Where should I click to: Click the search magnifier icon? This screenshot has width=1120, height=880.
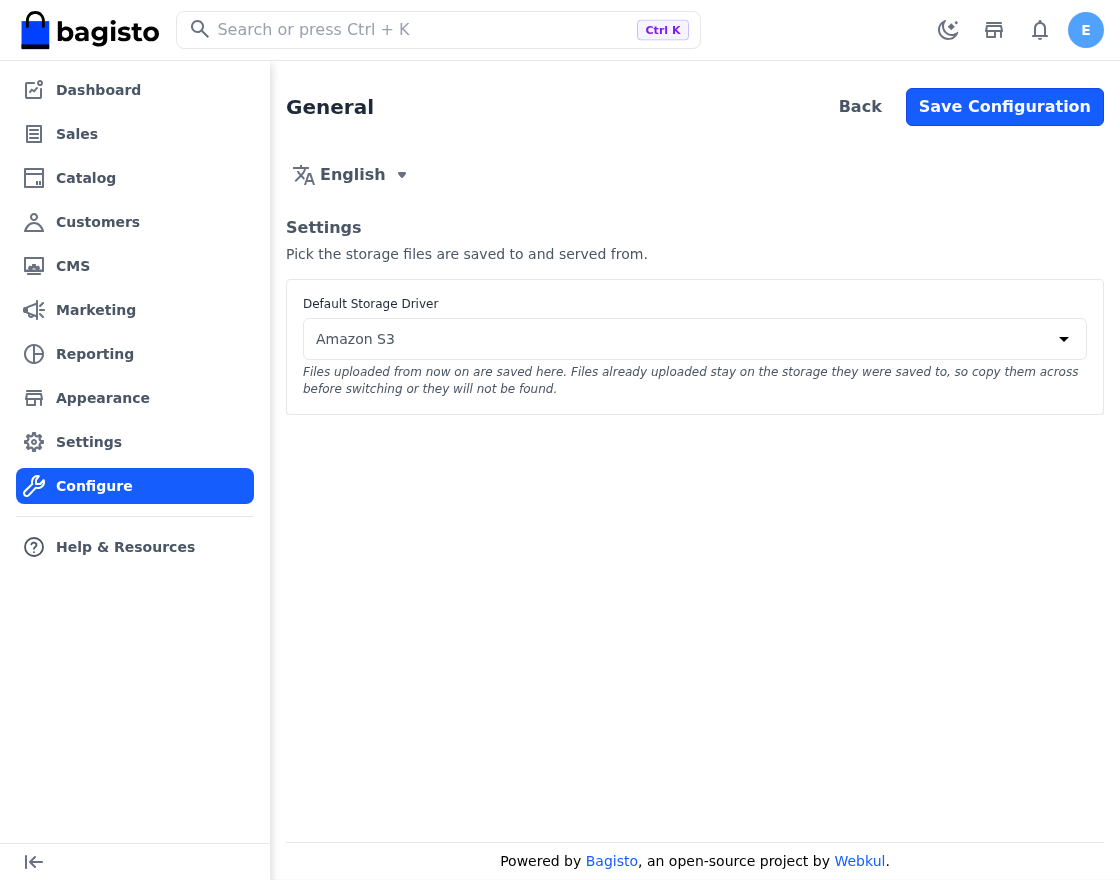click(x=200, y=29)
